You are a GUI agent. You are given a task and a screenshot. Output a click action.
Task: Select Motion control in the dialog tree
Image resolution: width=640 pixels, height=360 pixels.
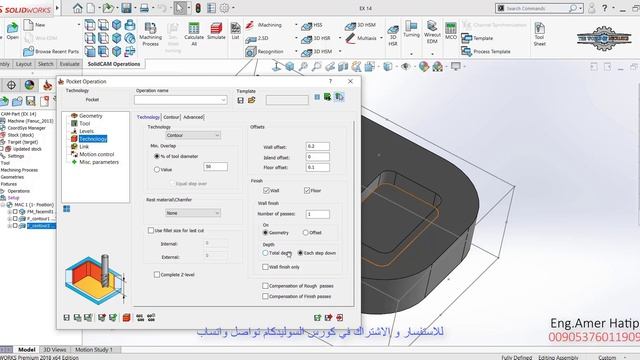(x=96, y=154)
